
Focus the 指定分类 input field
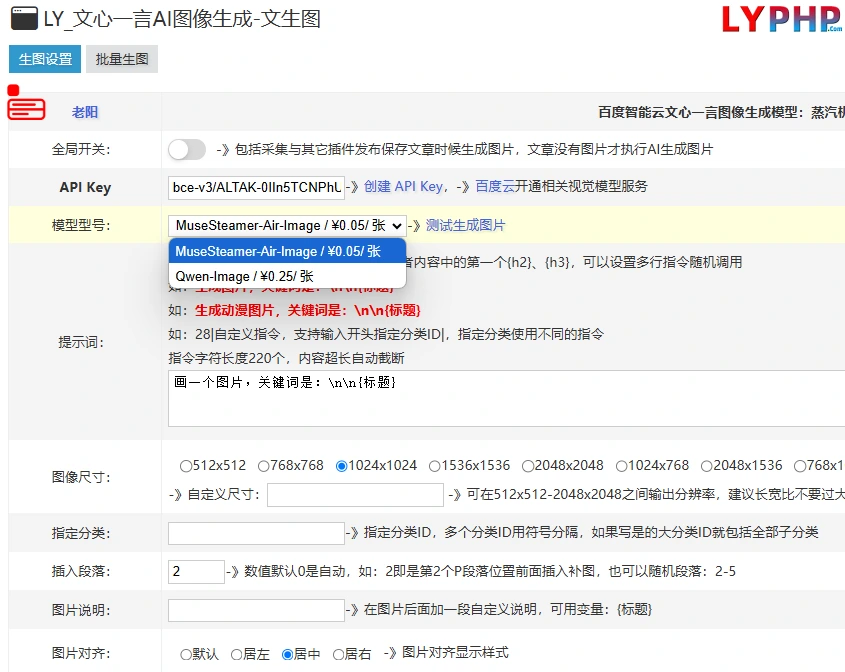pos(256,533)
